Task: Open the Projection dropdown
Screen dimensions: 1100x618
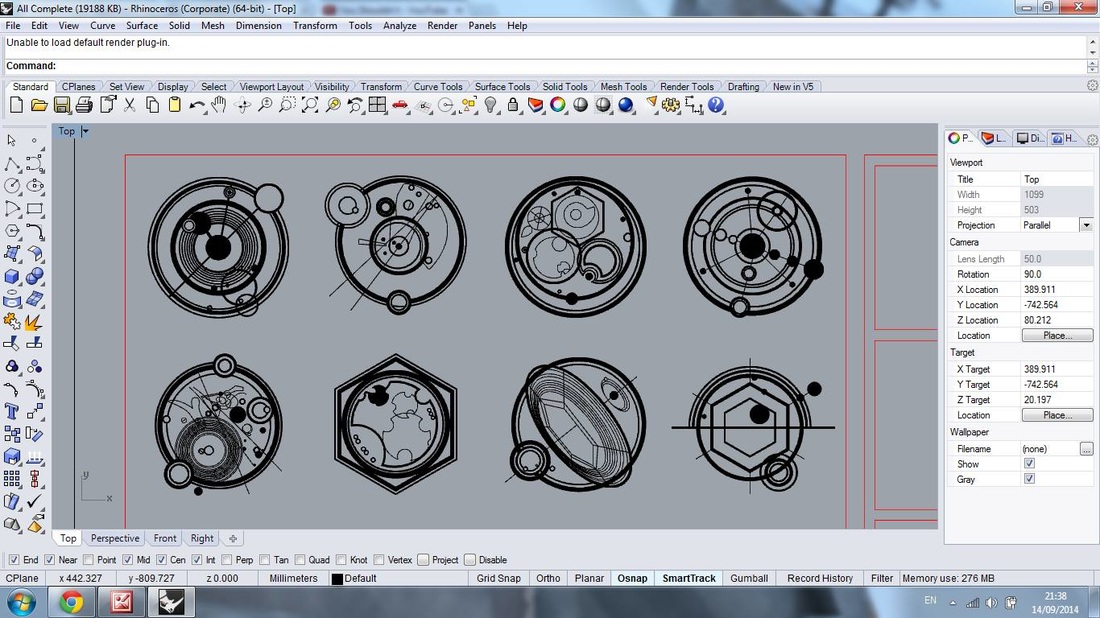Action: point(1086,225)
